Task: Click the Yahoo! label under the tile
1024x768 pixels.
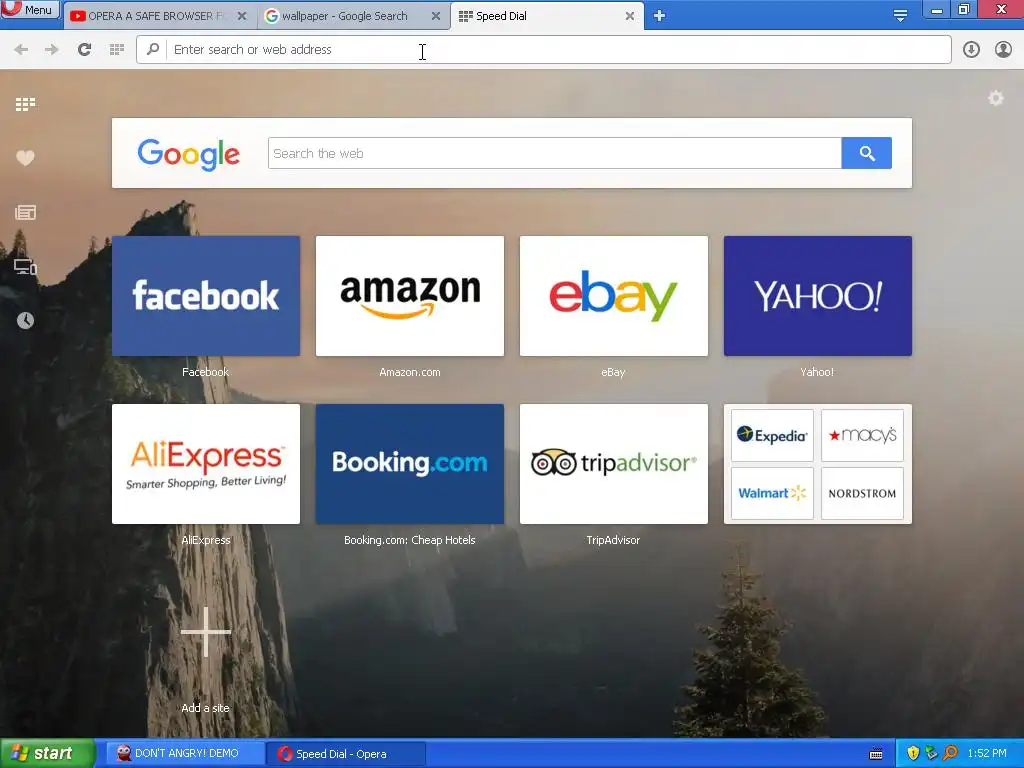Action: pos(817,372)
